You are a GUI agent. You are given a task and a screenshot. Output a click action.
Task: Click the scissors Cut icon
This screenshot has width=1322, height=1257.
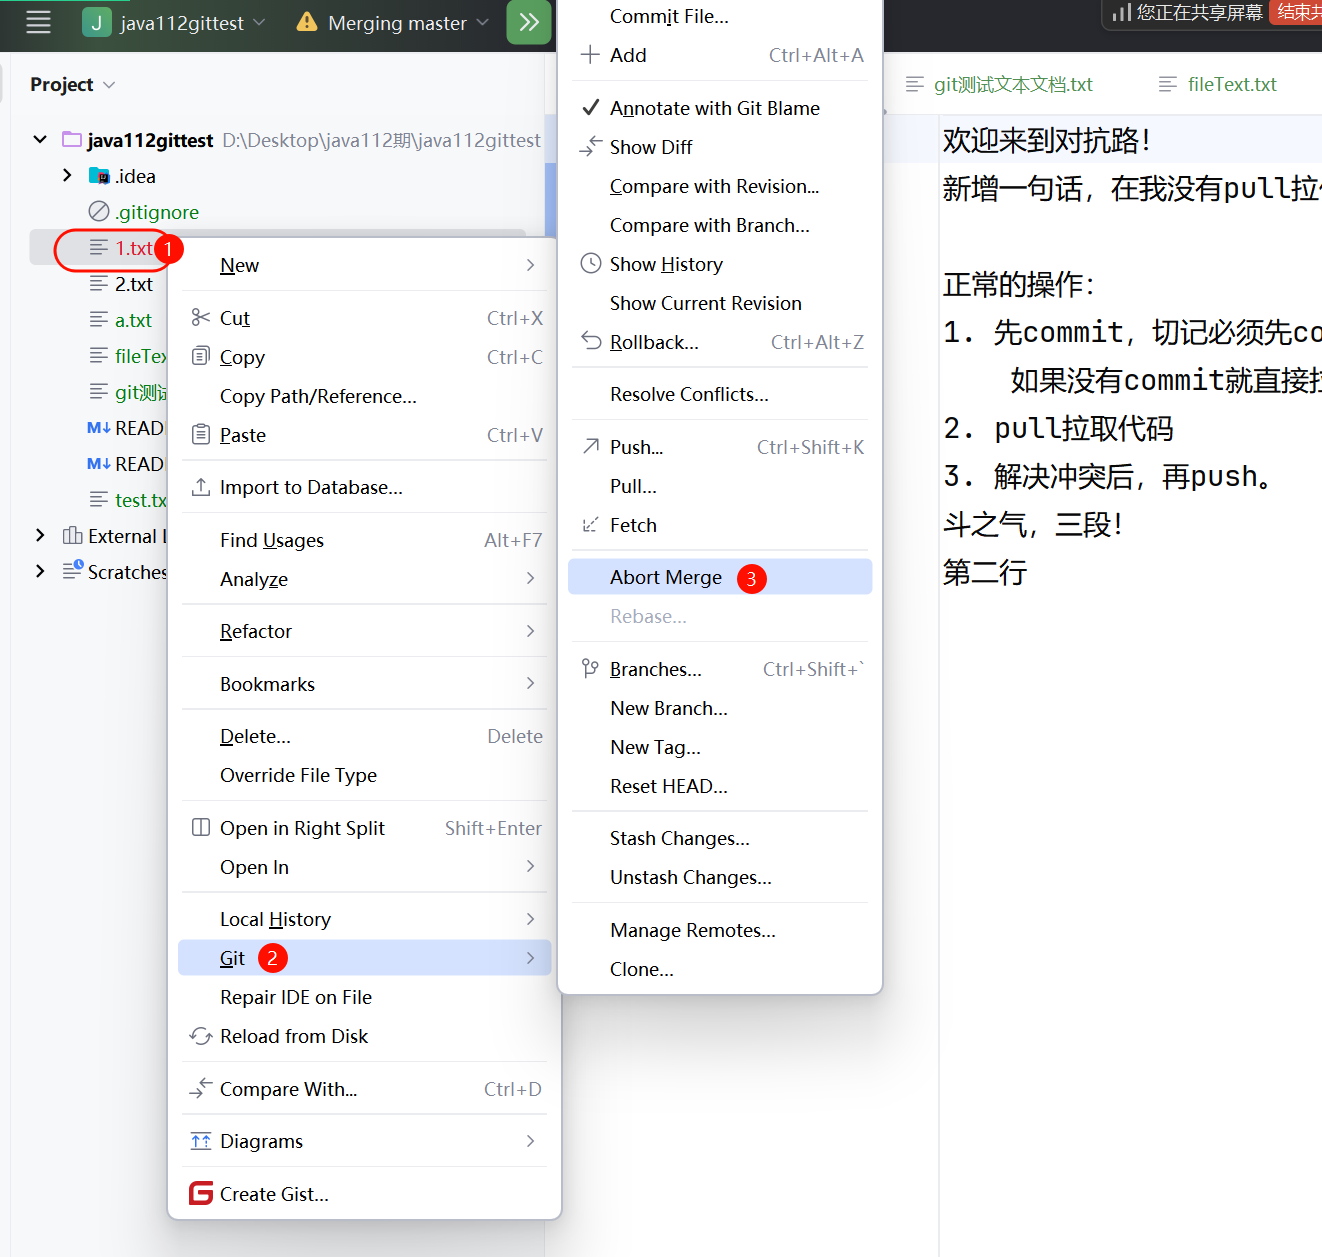coord(201,318)
